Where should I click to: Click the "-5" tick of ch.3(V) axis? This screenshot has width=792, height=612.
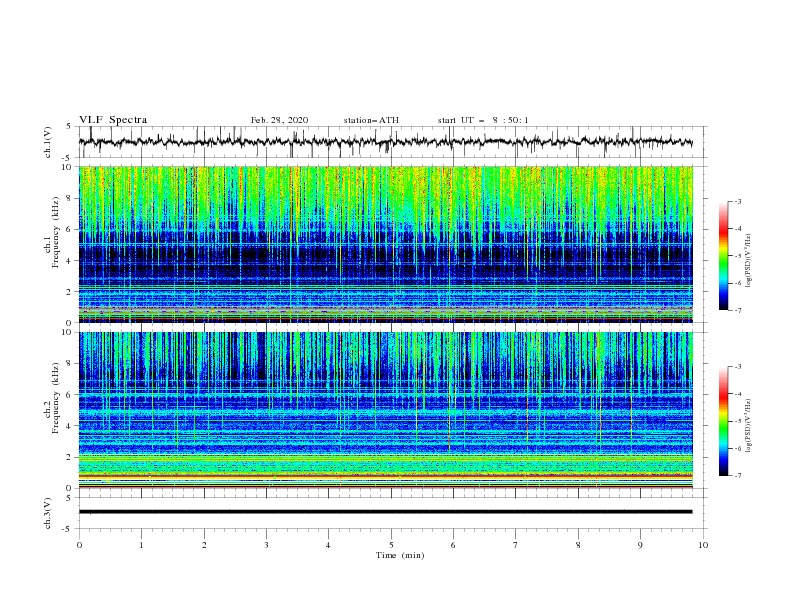coord(68,529)
